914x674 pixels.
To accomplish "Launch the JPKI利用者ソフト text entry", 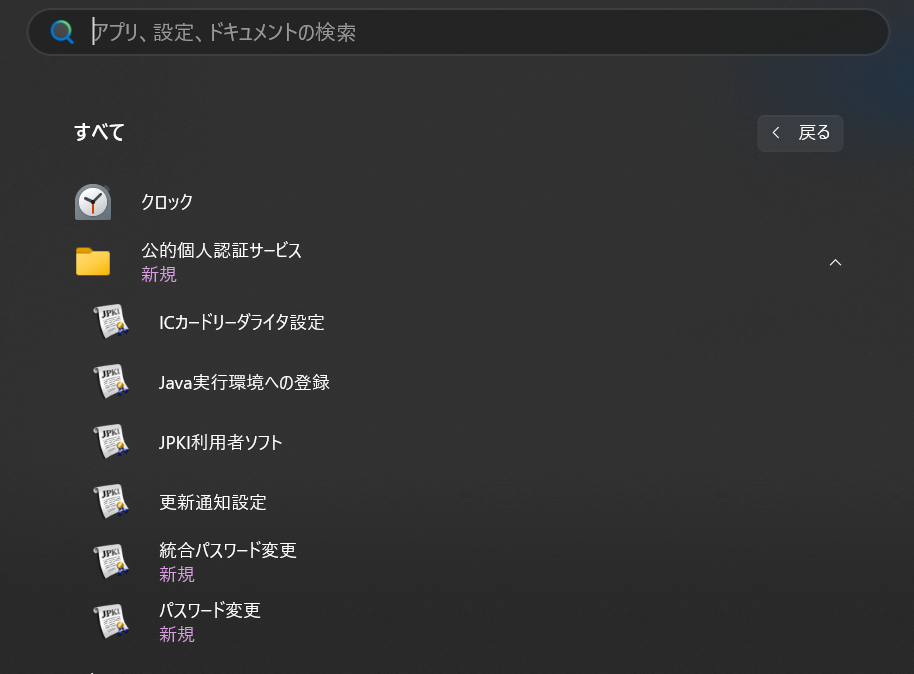I will (221, 442).
